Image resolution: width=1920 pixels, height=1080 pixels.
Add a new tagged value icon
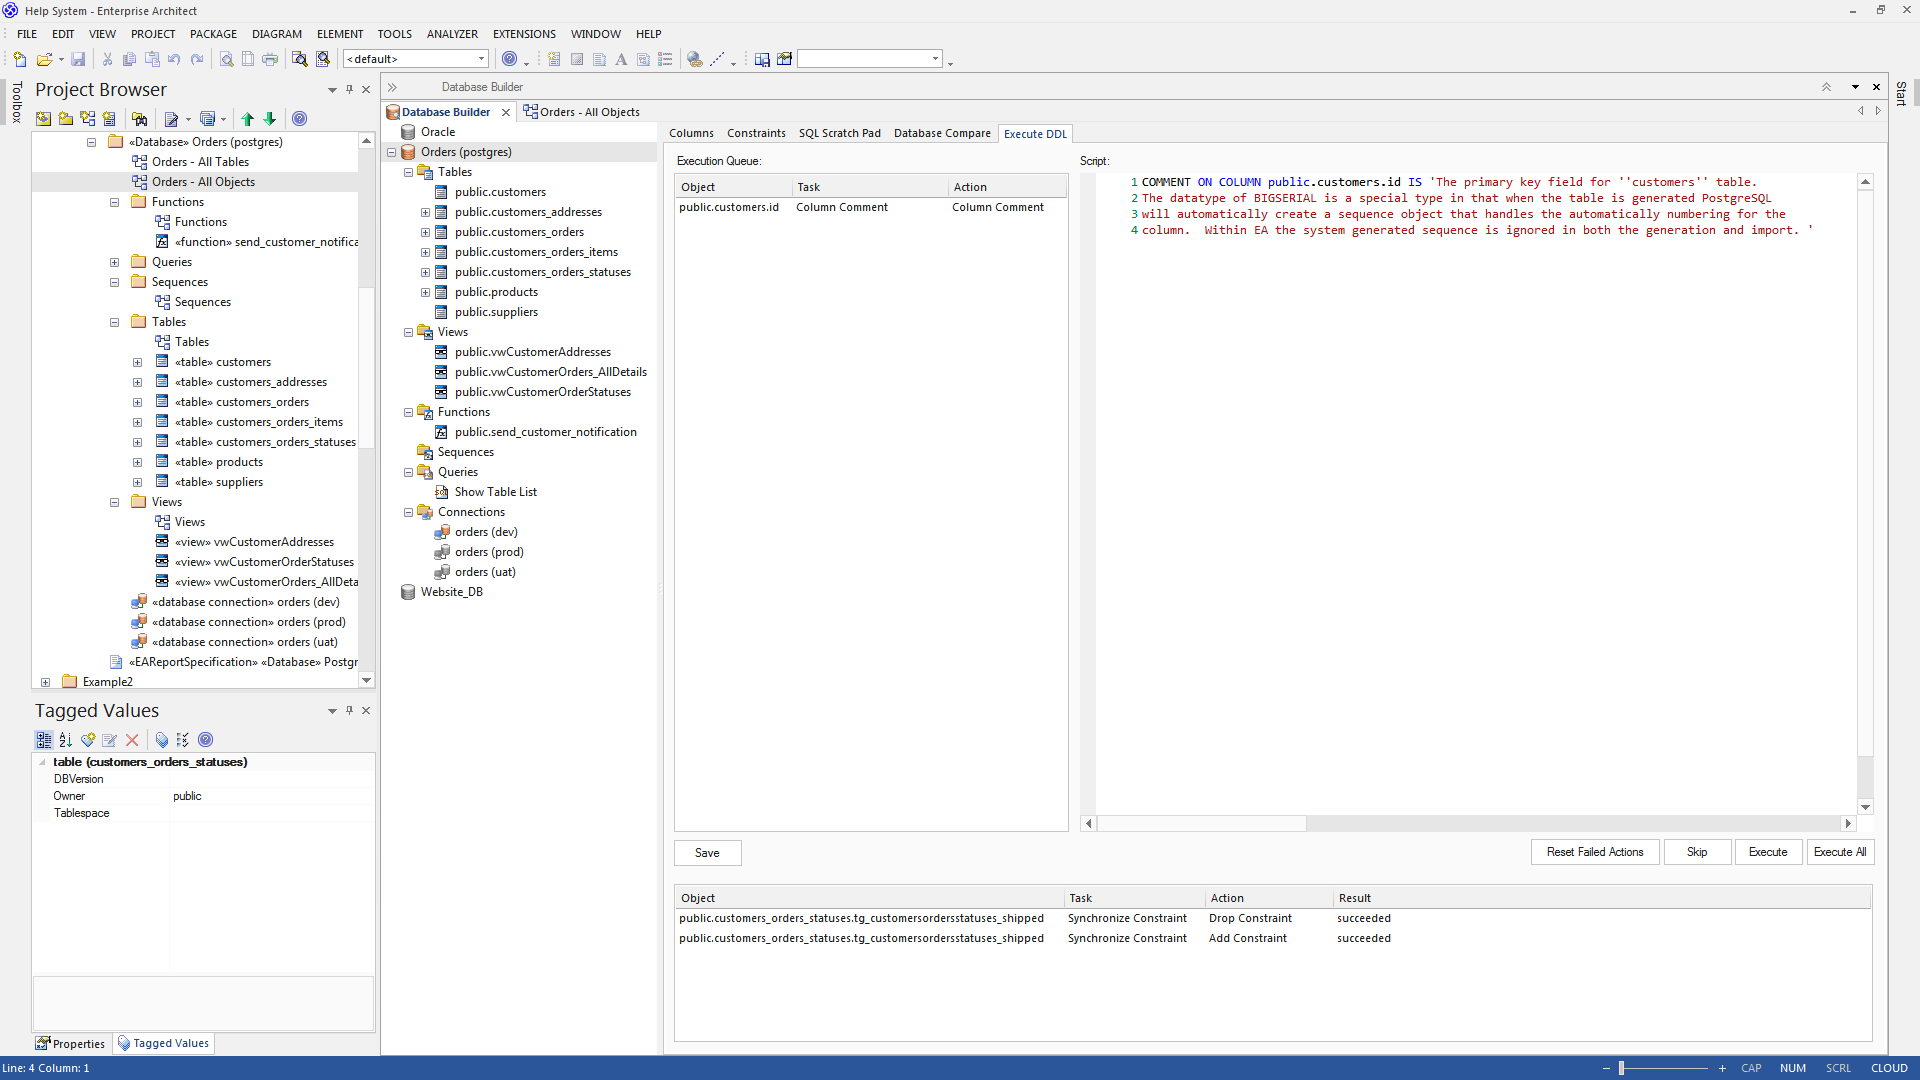tap(88, 740)
